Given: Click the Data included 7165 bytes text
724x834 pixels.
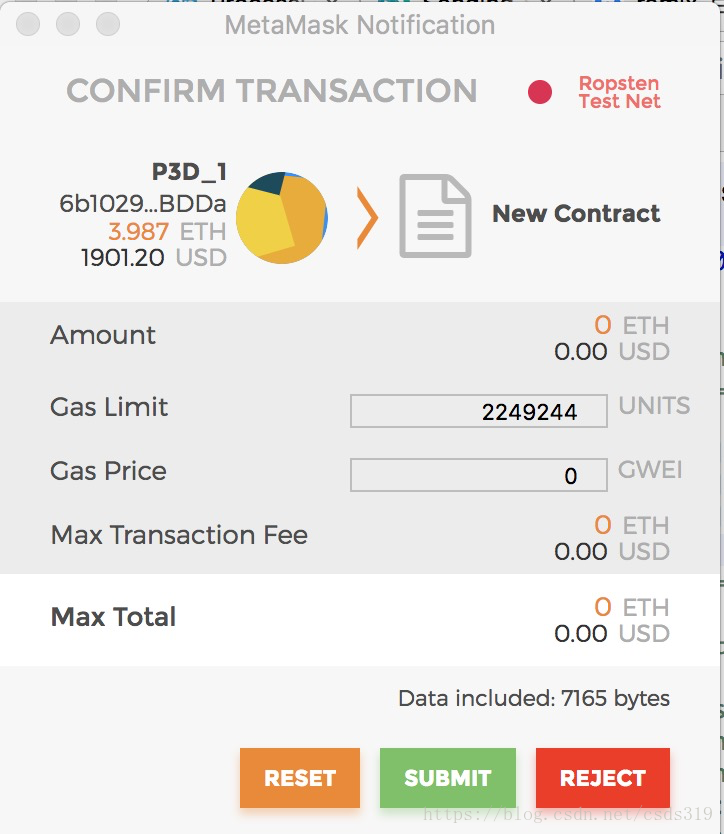Looking at the screenshot, I should (534, 698).
